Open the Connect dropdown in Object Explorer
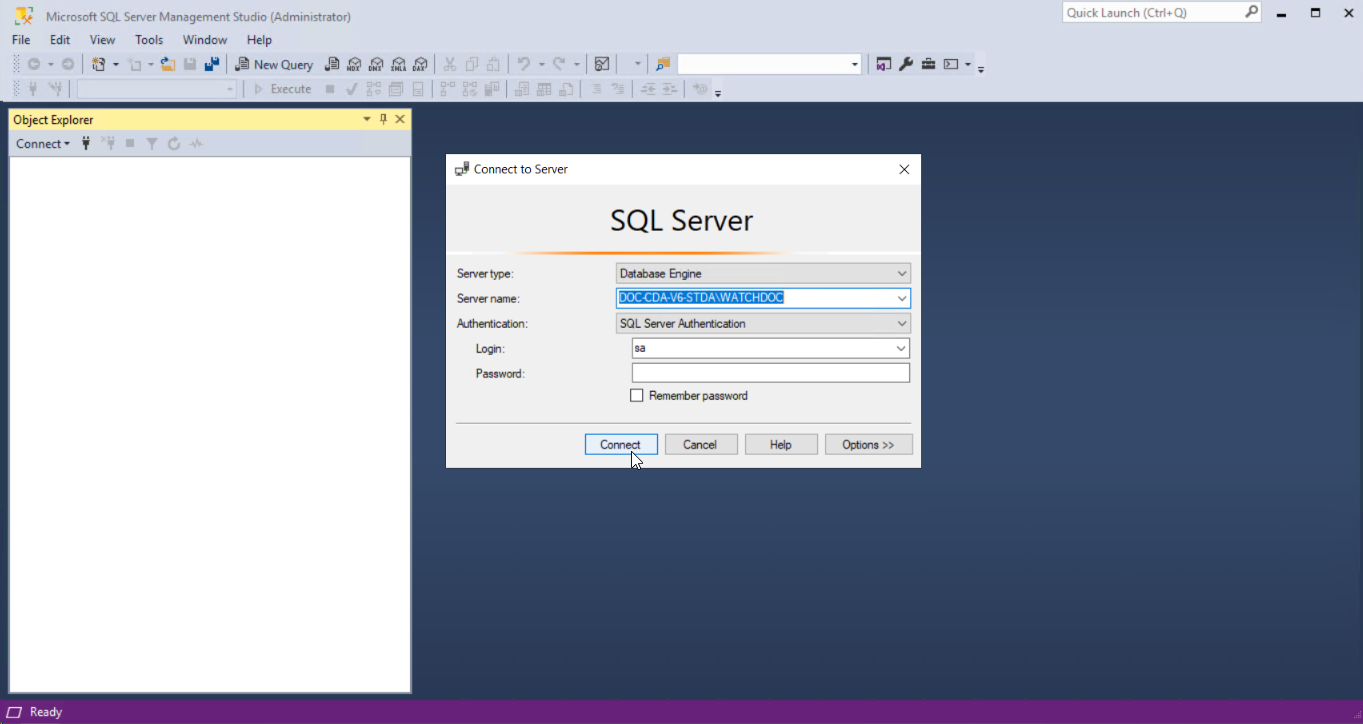The width and height of the screenshot is (1363, 724). tap(43, 144)
